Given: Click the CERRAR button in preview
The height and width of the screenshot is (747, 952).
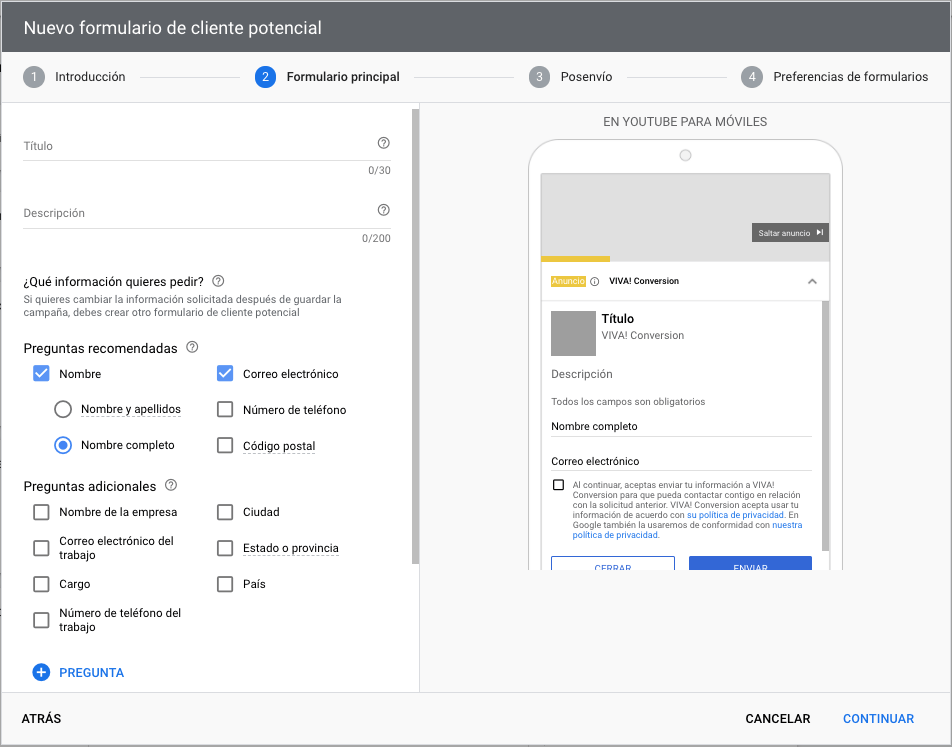Looking at the screenshot, I should 613,563.
